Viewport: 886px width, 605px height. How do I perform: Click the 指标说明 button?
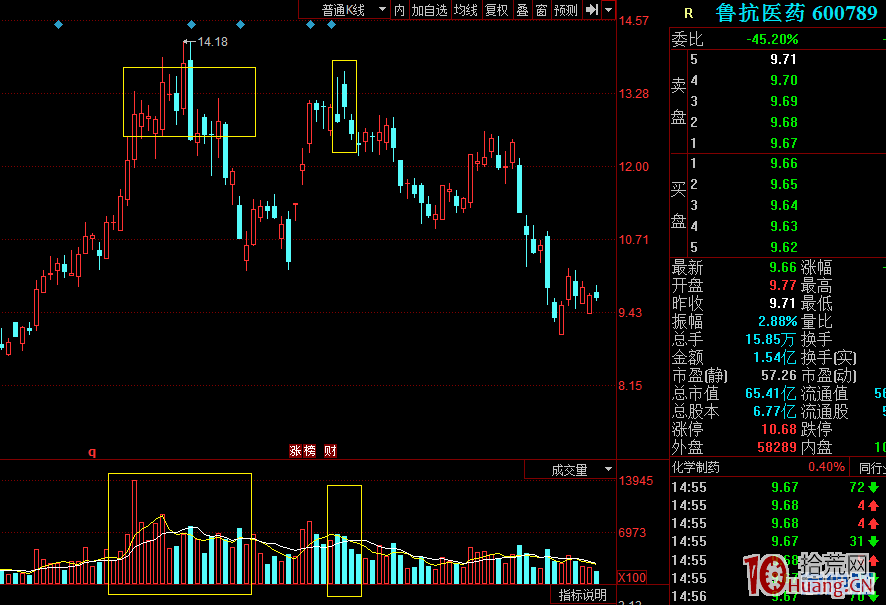583,595
